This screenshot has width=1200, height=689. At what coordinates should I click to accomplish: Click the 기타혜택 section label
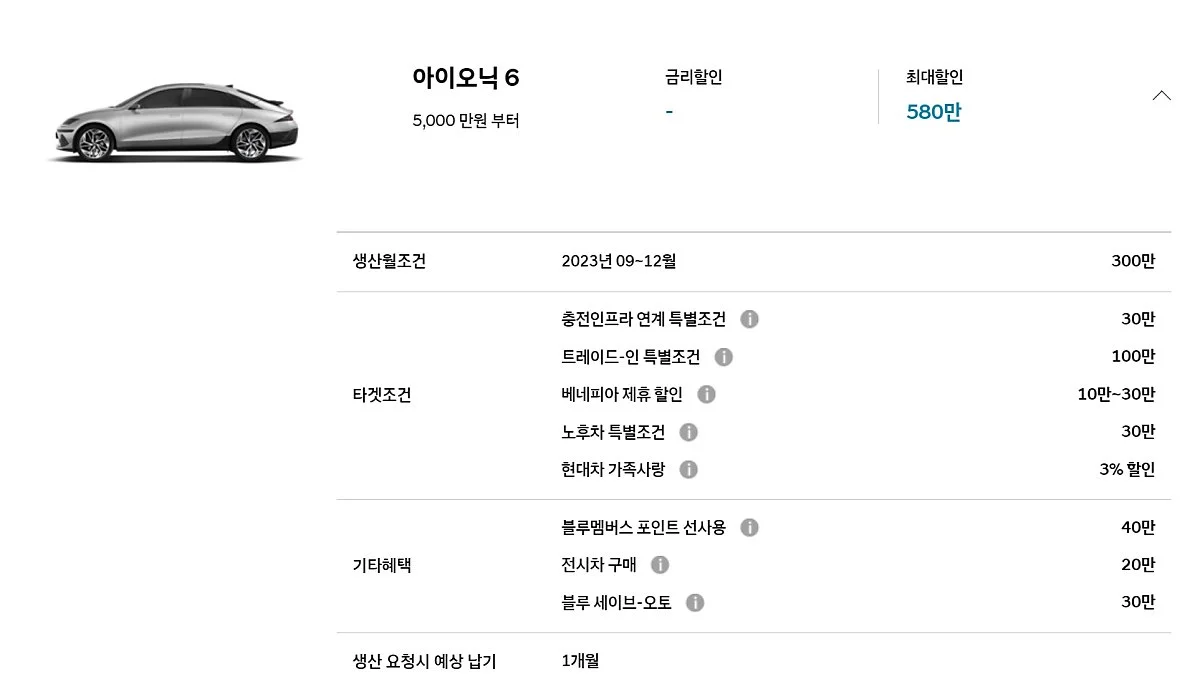coord(381,565)
